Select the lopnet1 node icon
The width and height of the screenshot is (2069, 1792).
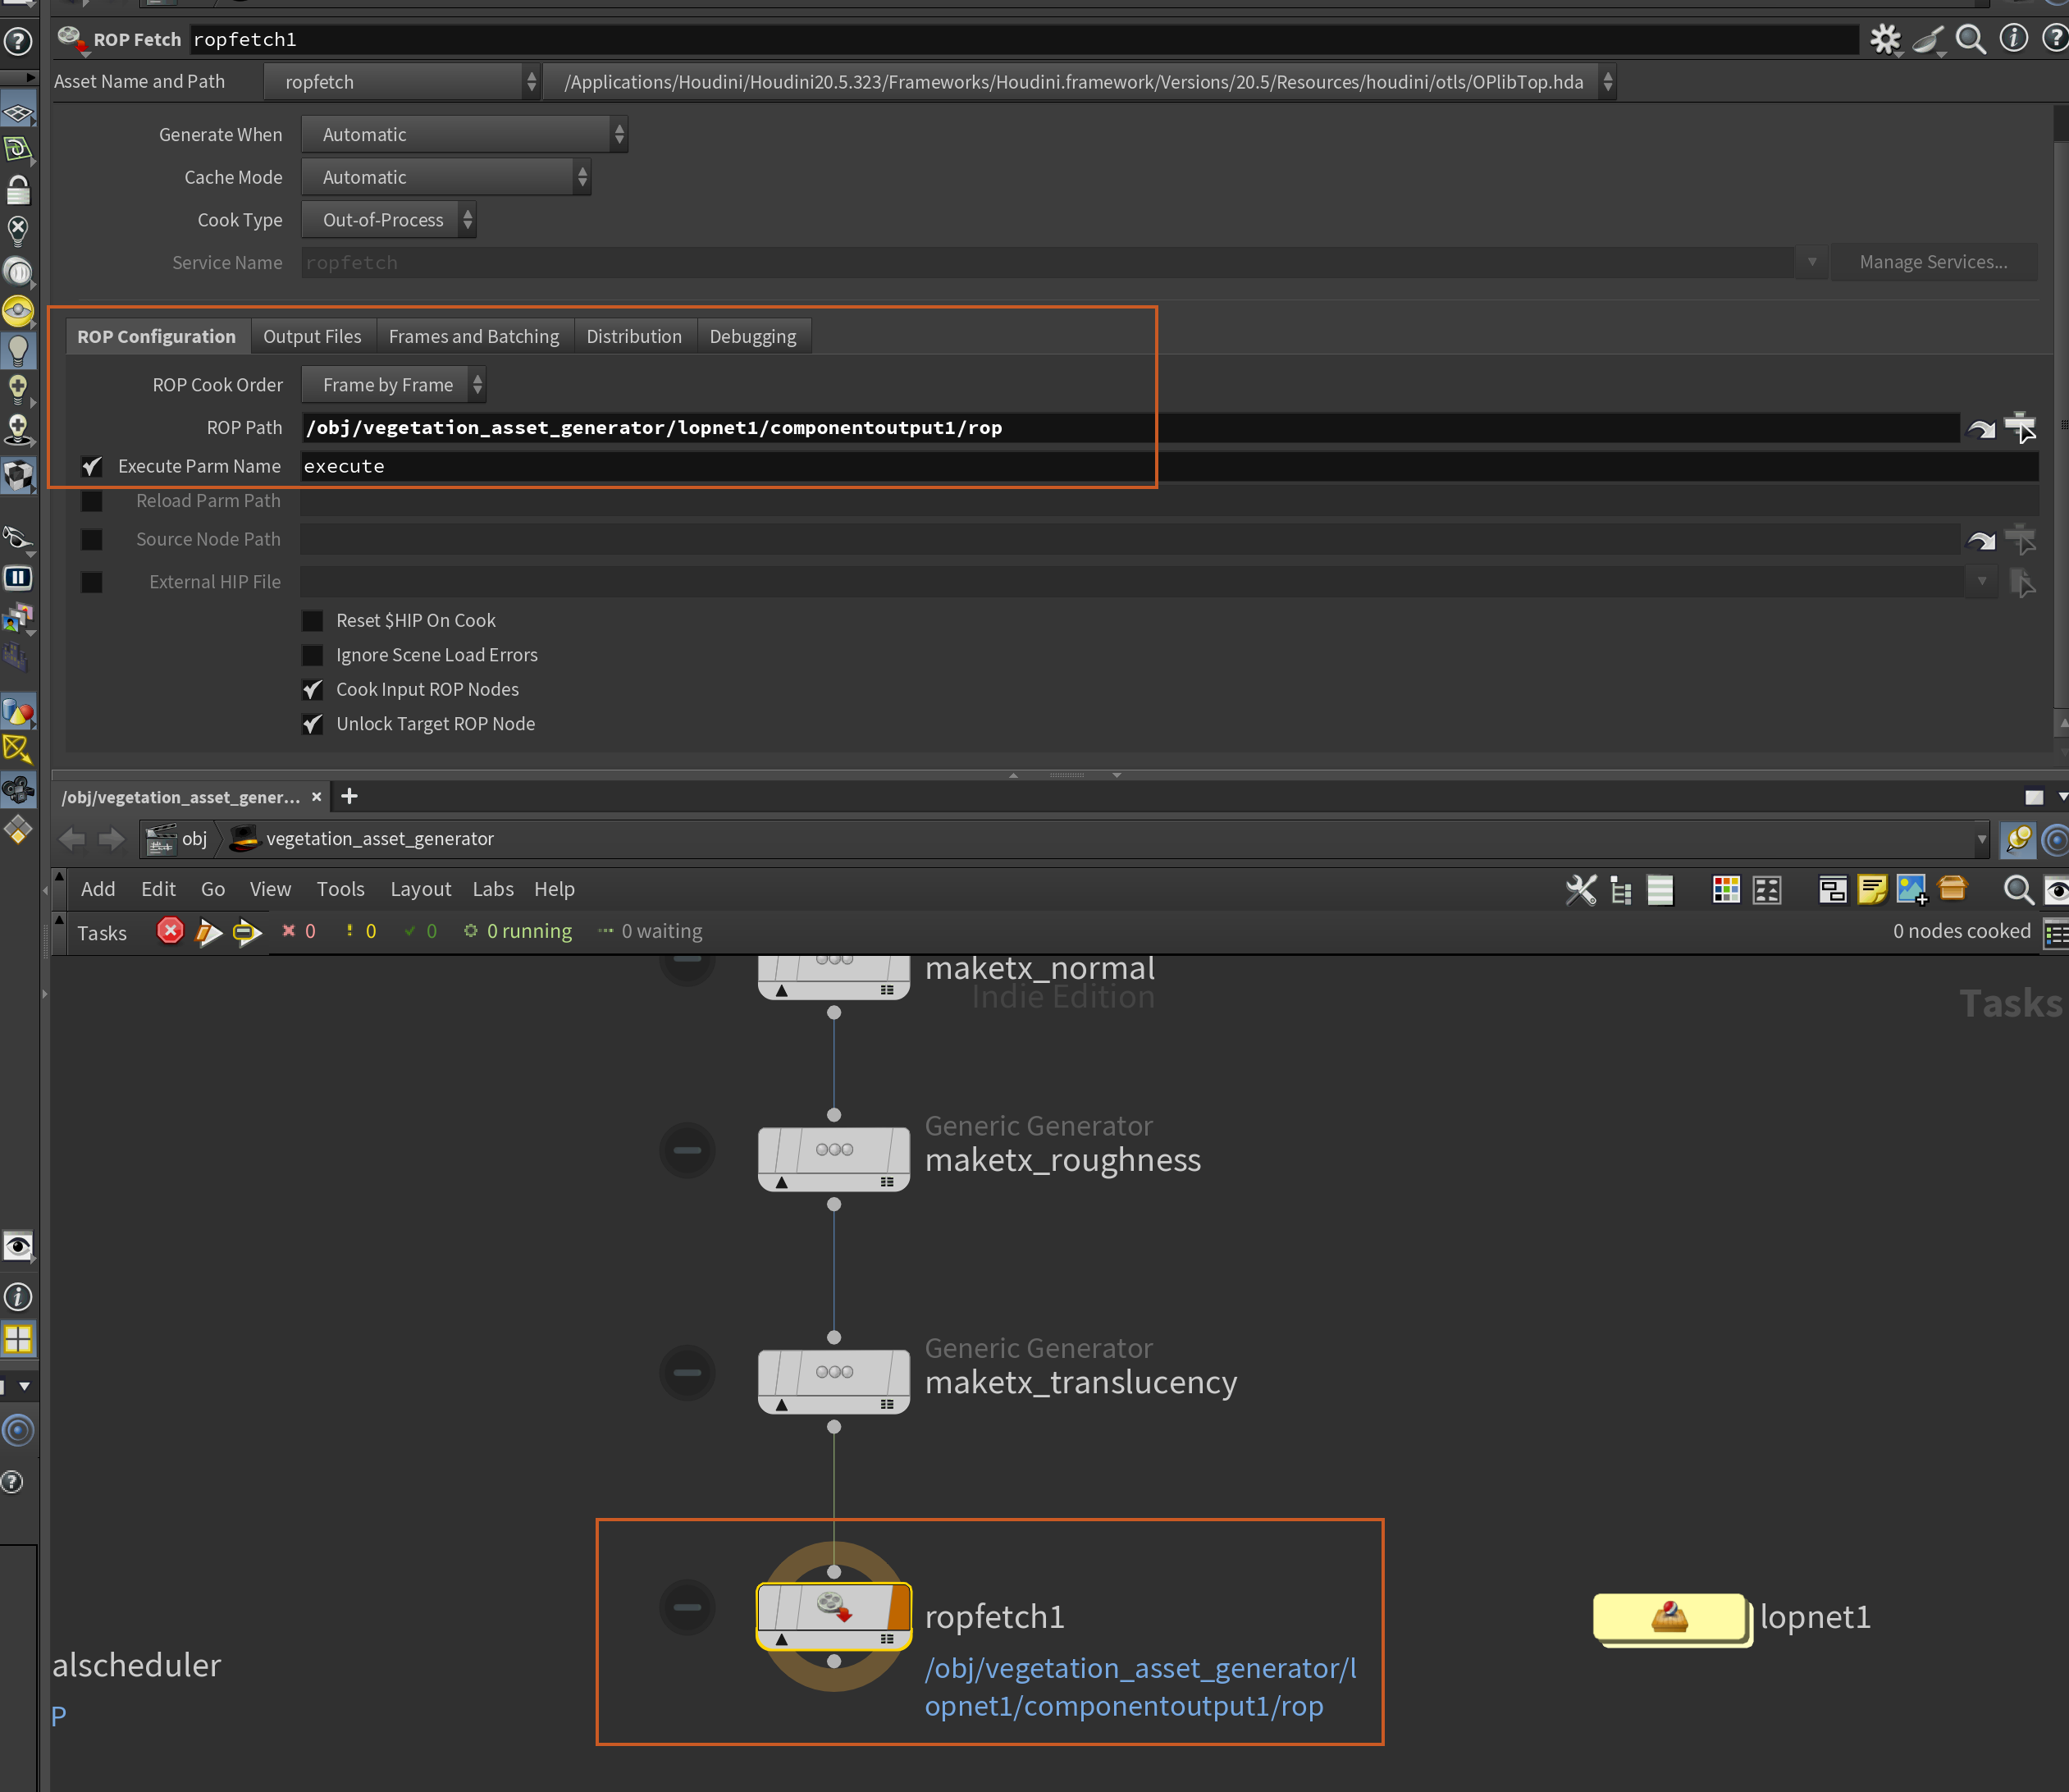tap(1669, 1616)
